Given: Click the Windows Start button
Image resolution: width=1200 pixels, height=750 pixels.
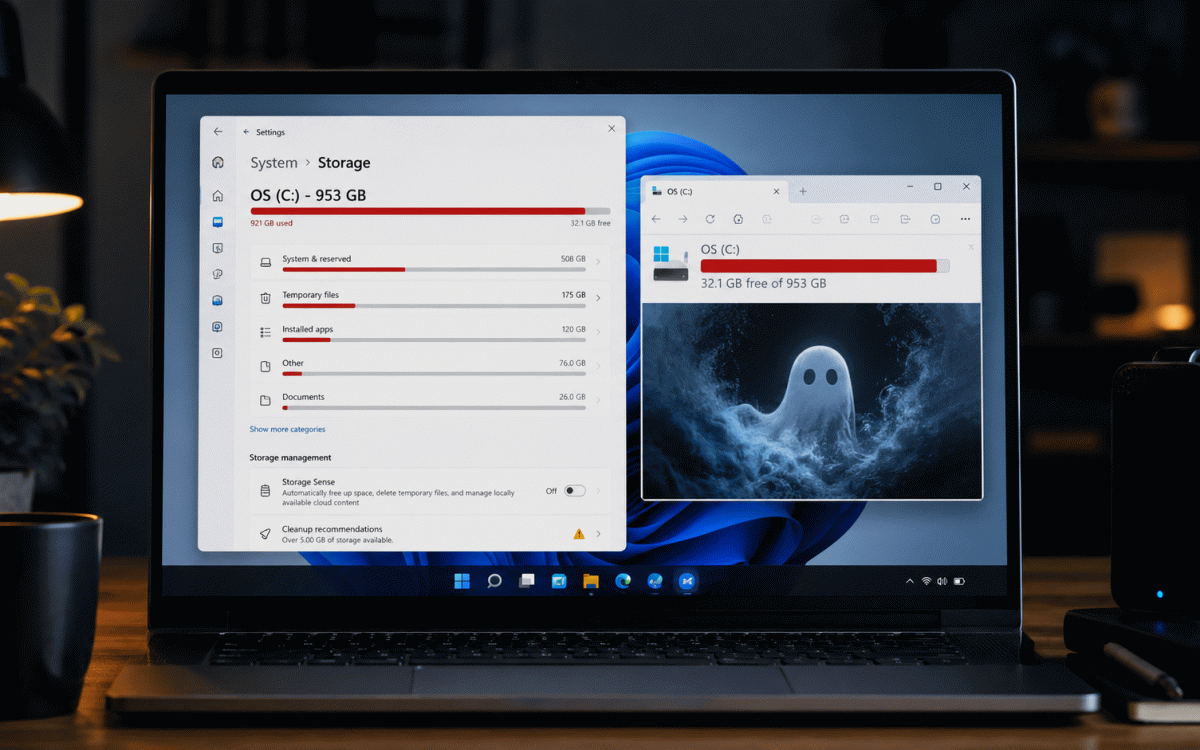Looking at the screenshot, I should coord(462,581).
